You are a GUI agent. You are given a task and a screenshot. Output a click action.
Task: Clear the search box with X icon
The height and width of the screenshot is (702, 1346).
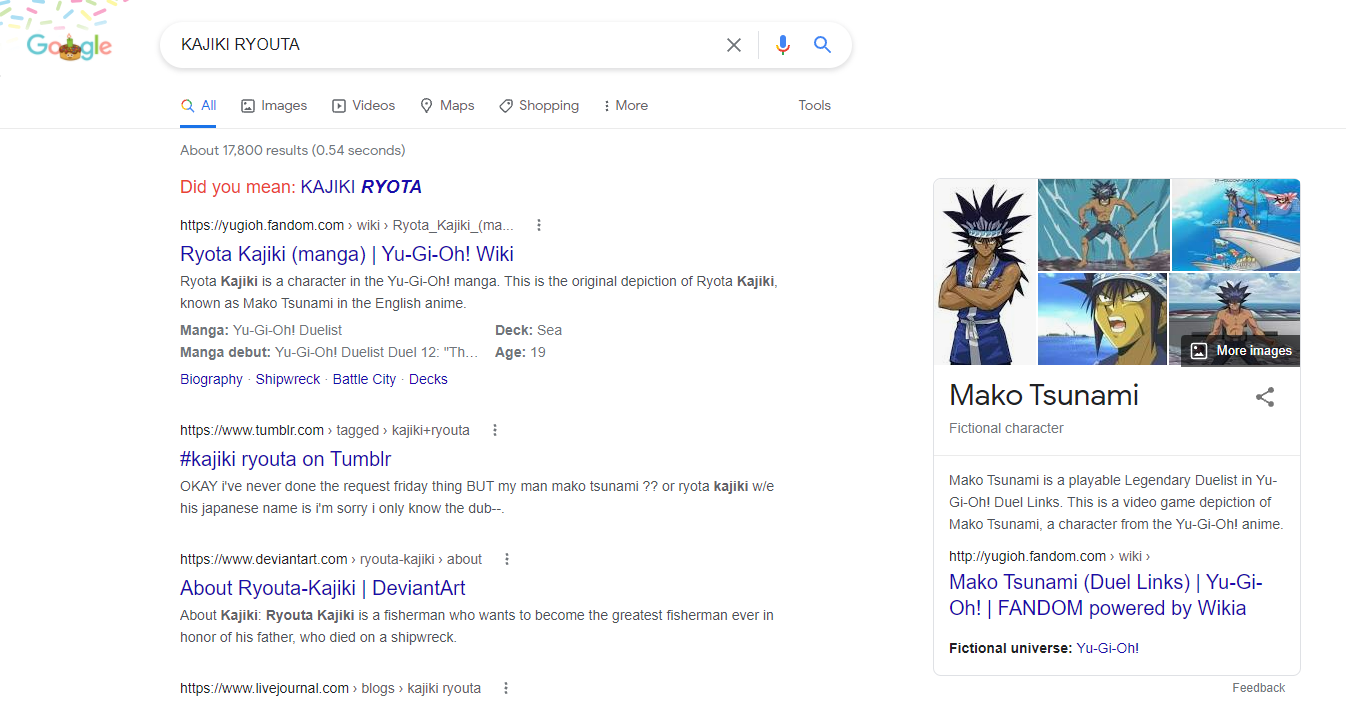734,45
